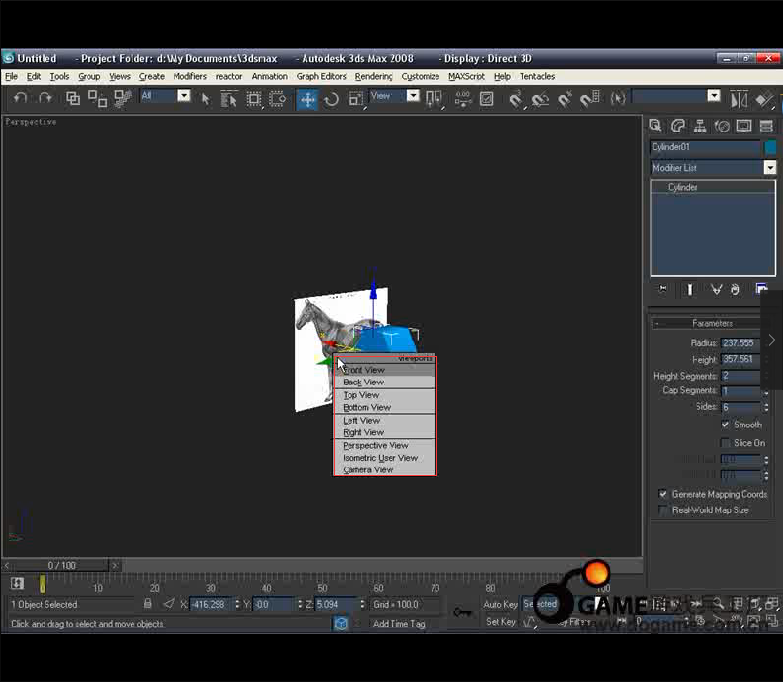Choose Perspective View in context menu
The image size is (783, 682).
click(385, 445)
